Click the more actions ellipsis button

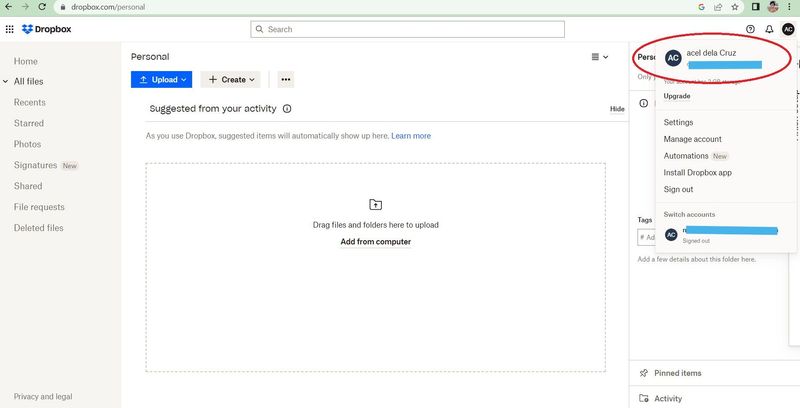pos(286,80)
